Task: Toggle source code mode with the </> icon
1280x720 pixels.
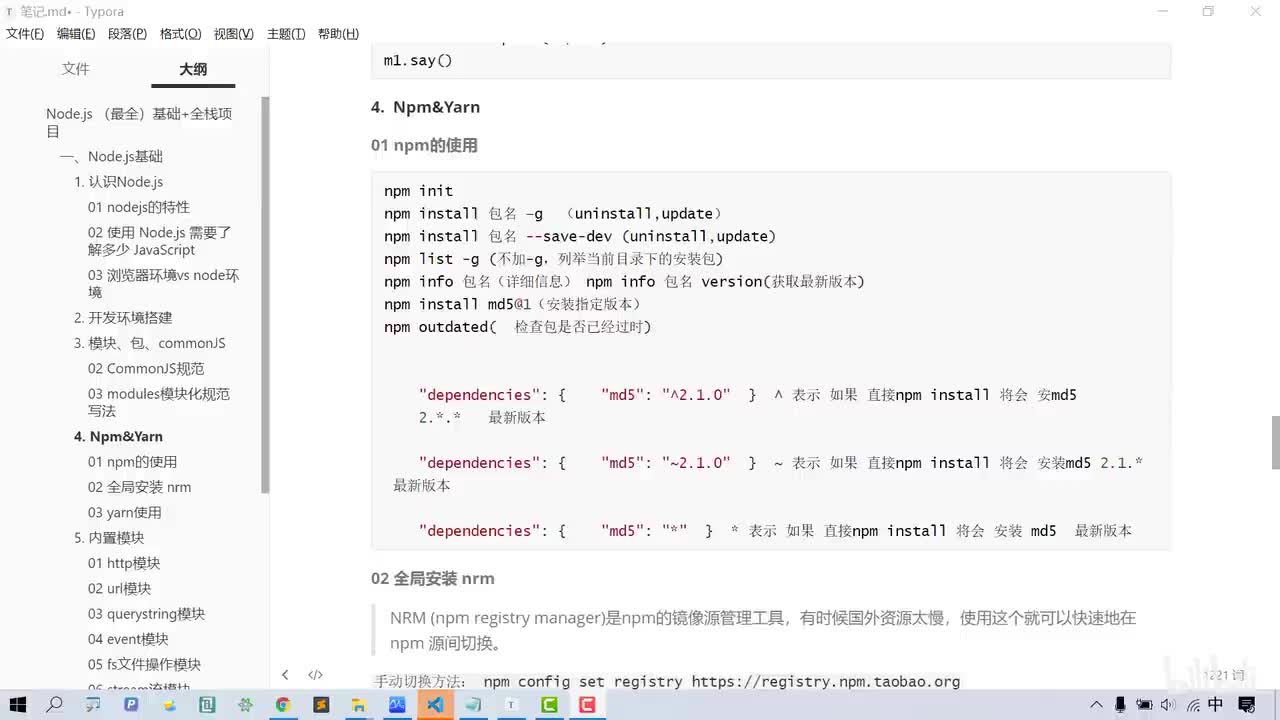Action: click(315, 675)
